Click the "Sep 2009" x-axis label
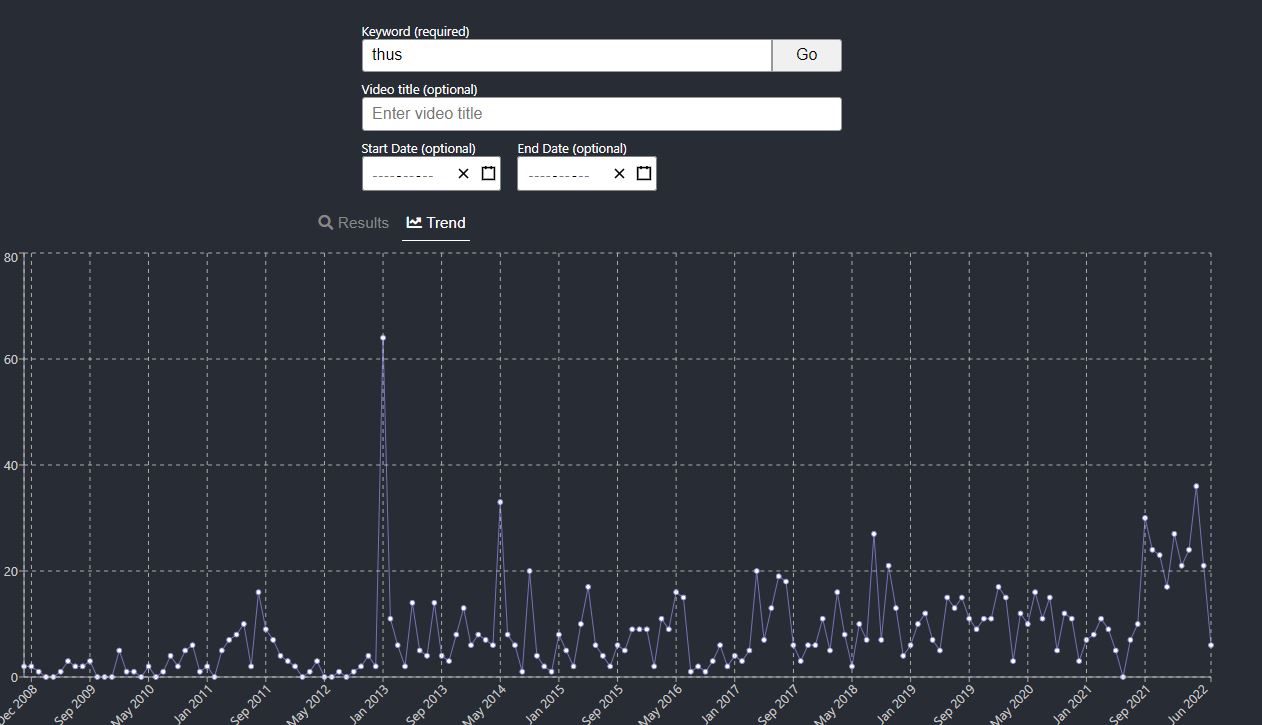This screenshot has height=725, width=1262. [75, 704]
